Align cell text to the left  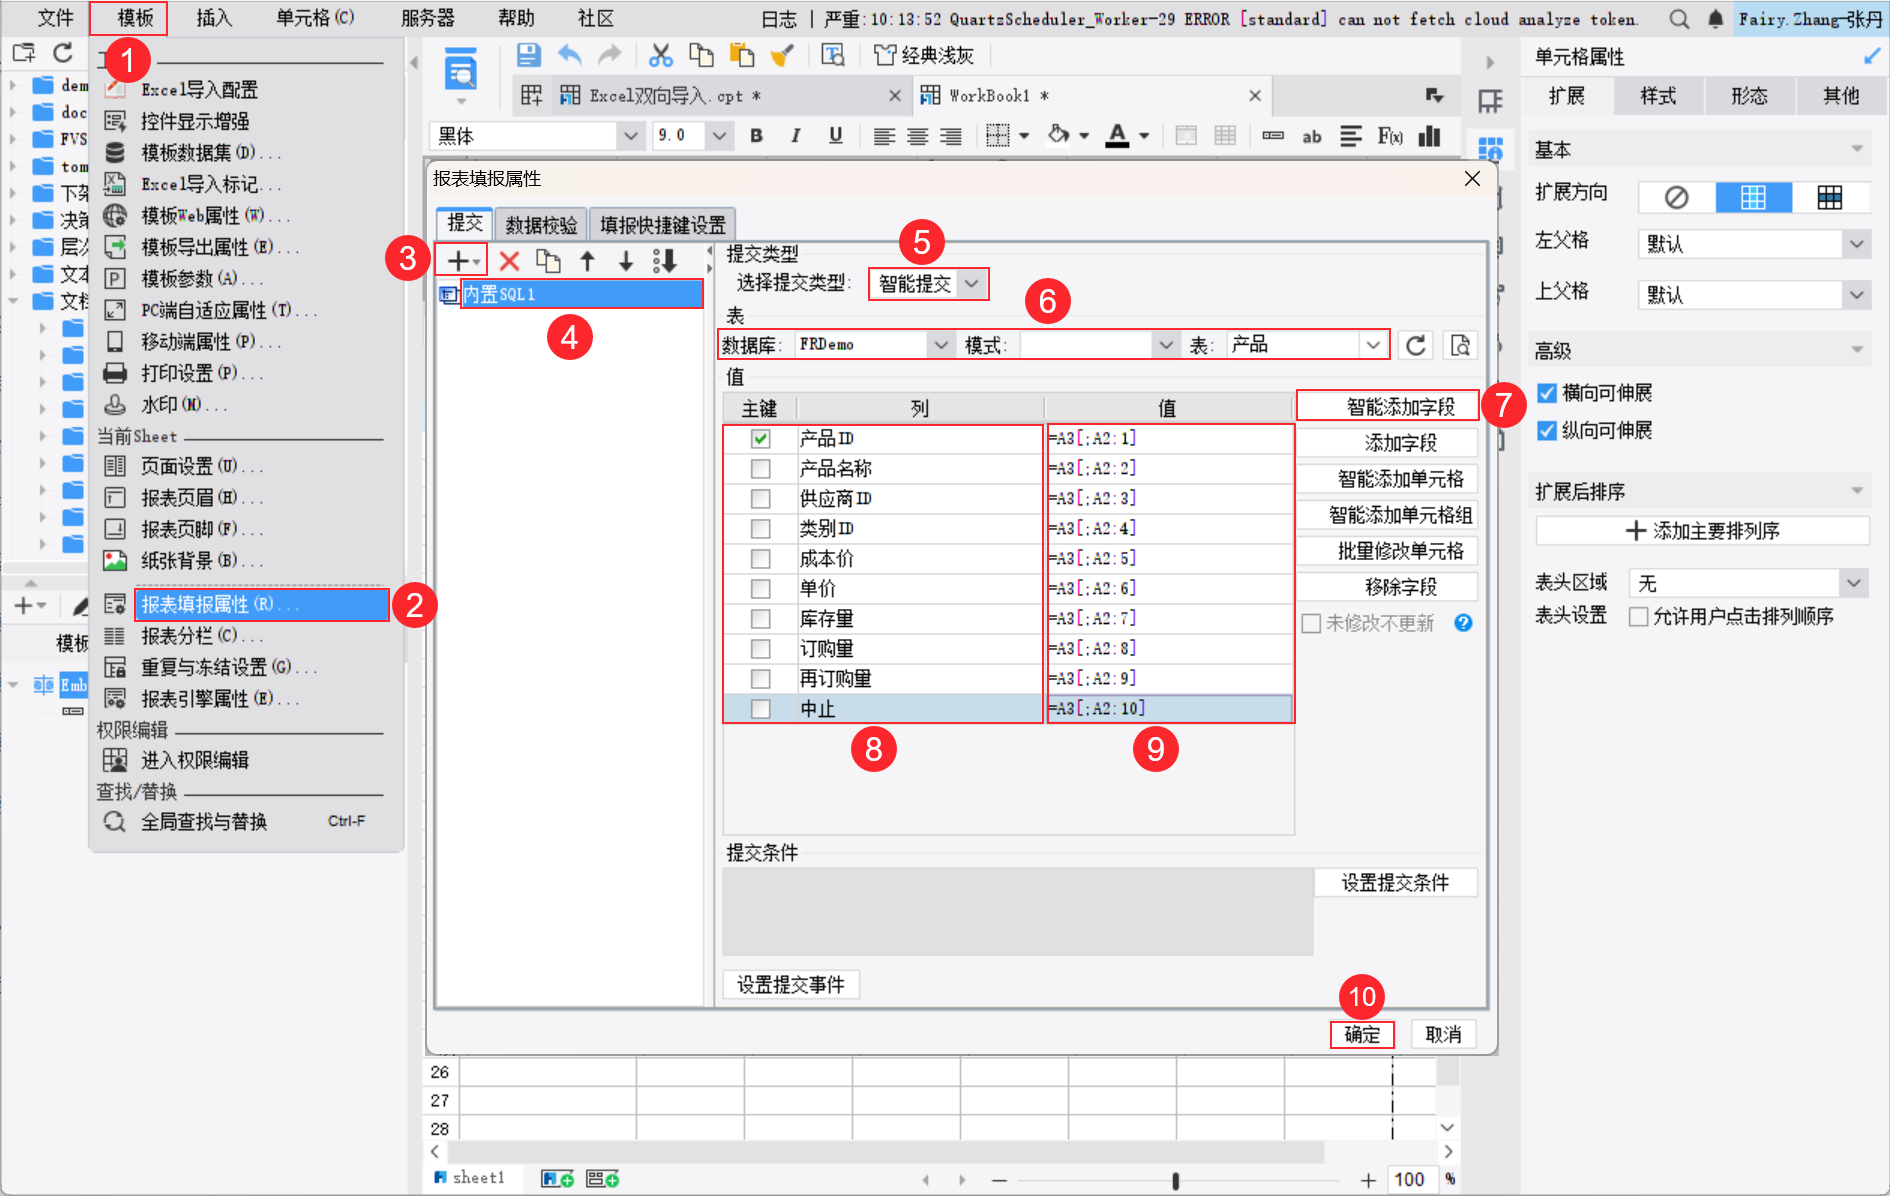click(884, 137)
